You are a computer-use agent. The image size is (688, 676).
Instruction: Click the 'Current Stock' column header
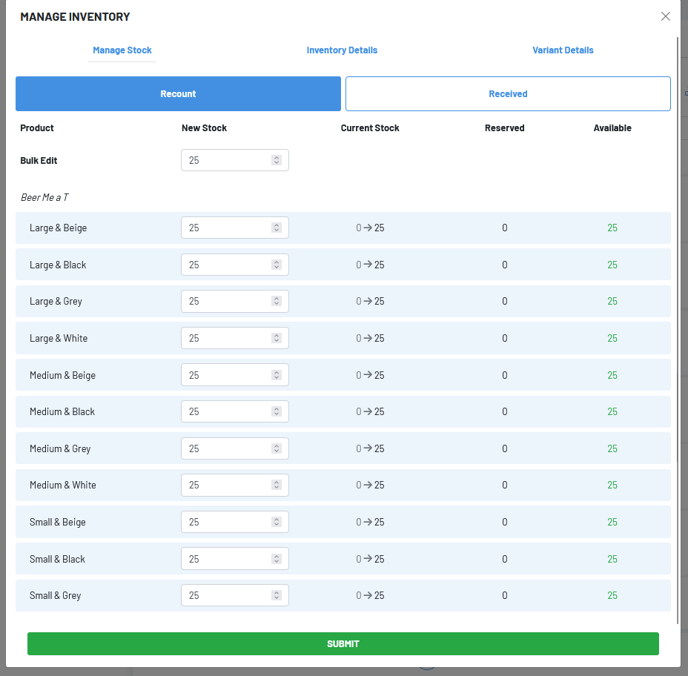[x=370, y=128]
